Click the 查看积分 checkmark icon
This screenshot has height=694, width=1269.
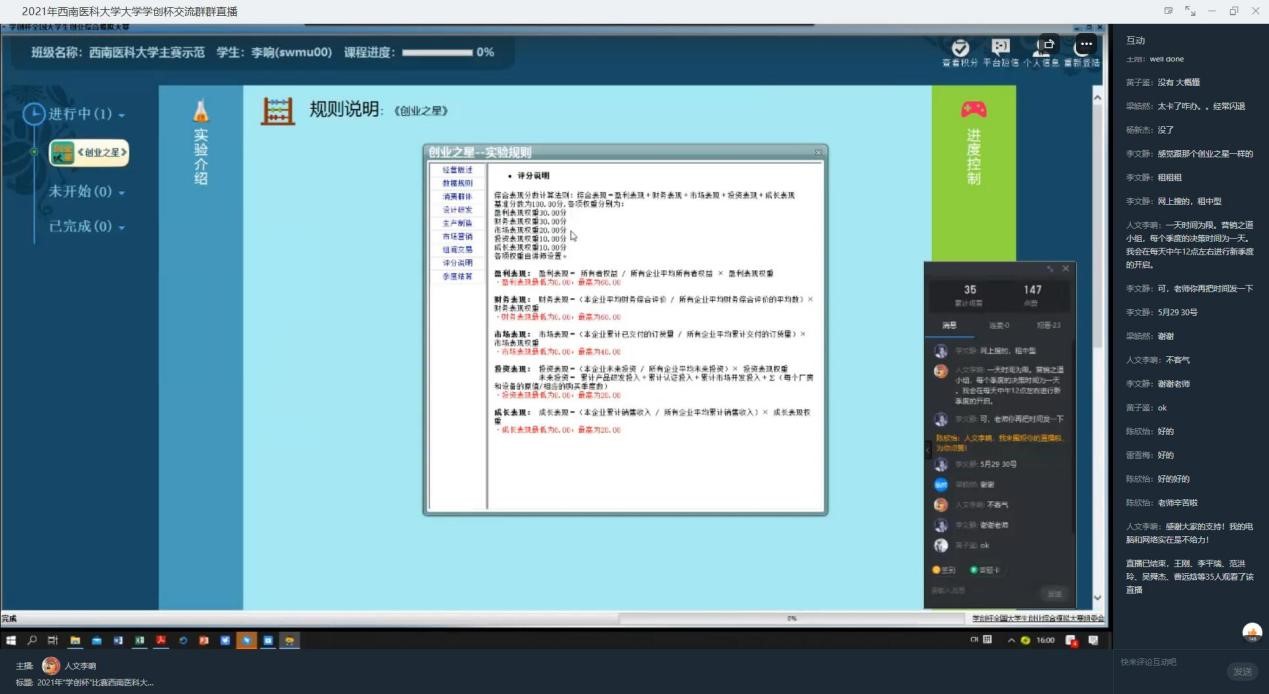pyautogui.click(x=960, y=47)
